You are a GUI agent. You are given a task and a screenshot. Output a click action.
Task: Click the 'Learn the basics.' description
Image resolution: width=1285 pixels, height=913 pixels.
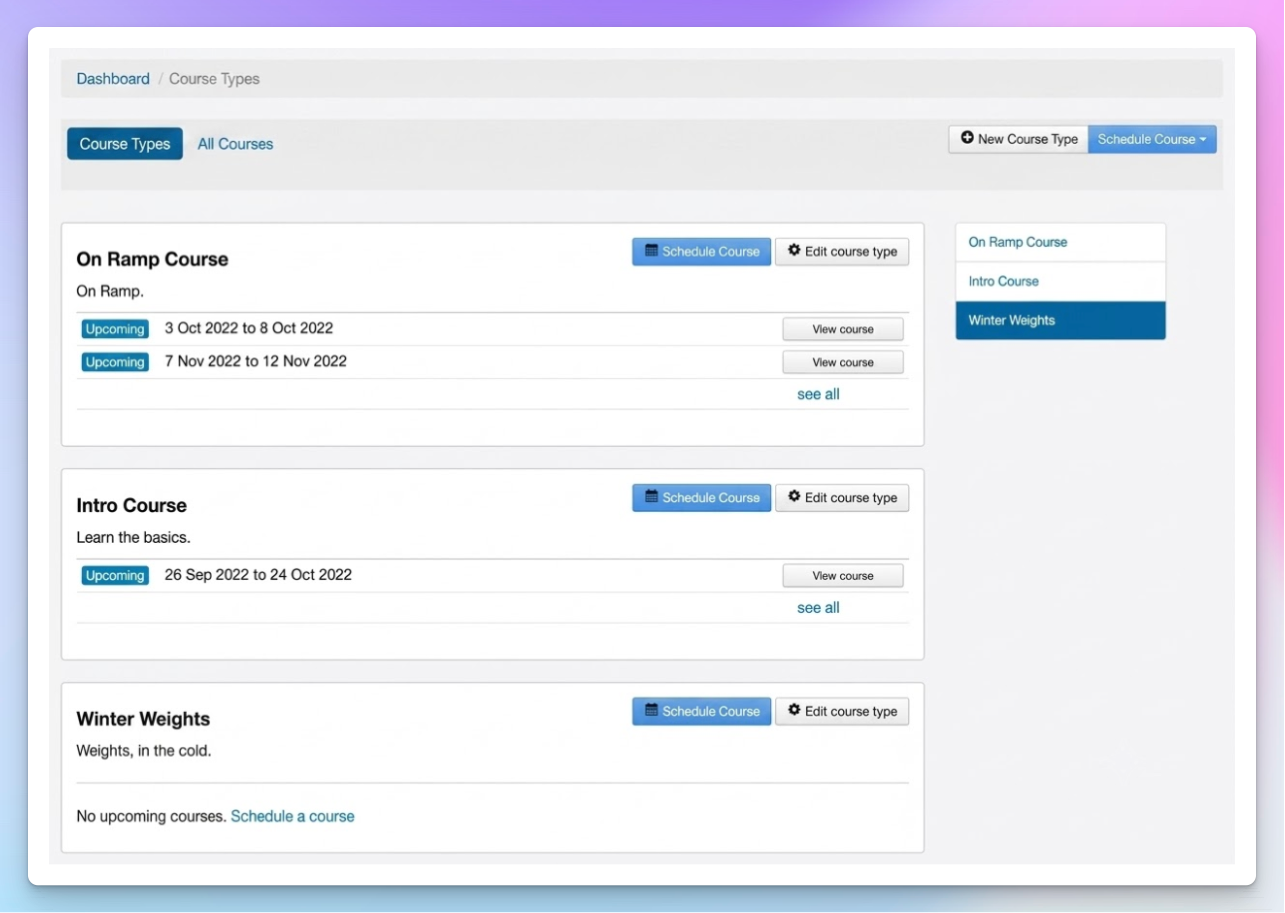[x=133, y=537]
